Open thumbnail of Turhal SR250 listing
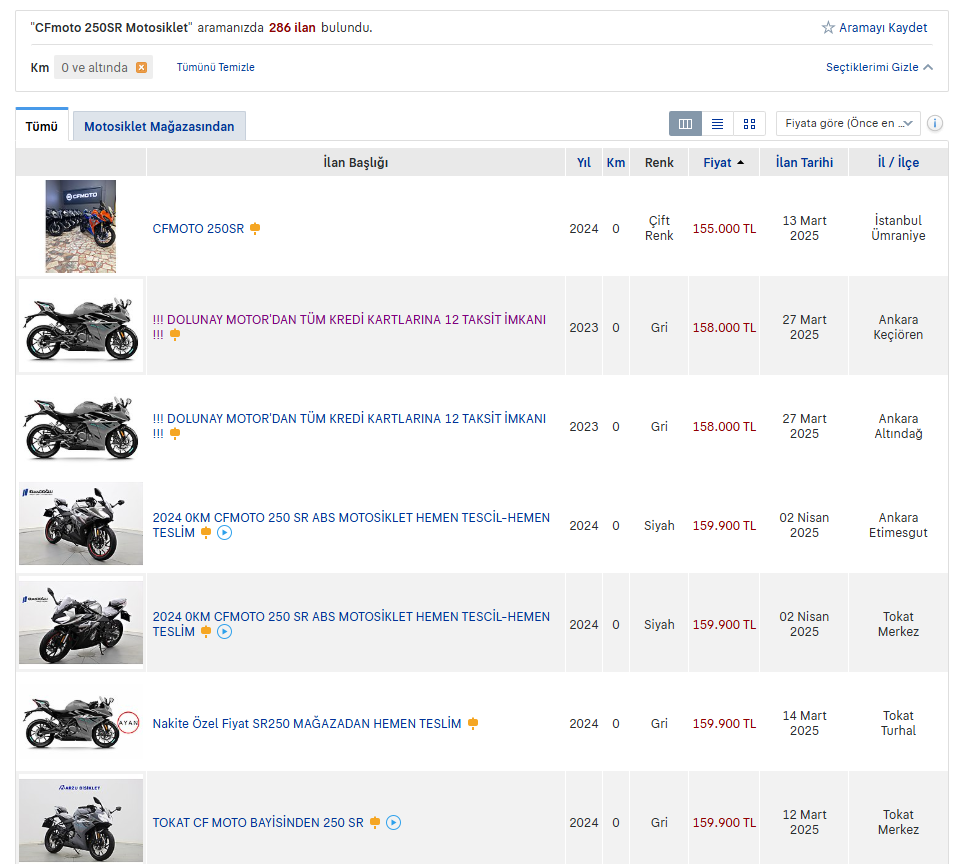The height and width of the screenshot is (864, 963). pyautogui.click(x=80, y=722)
